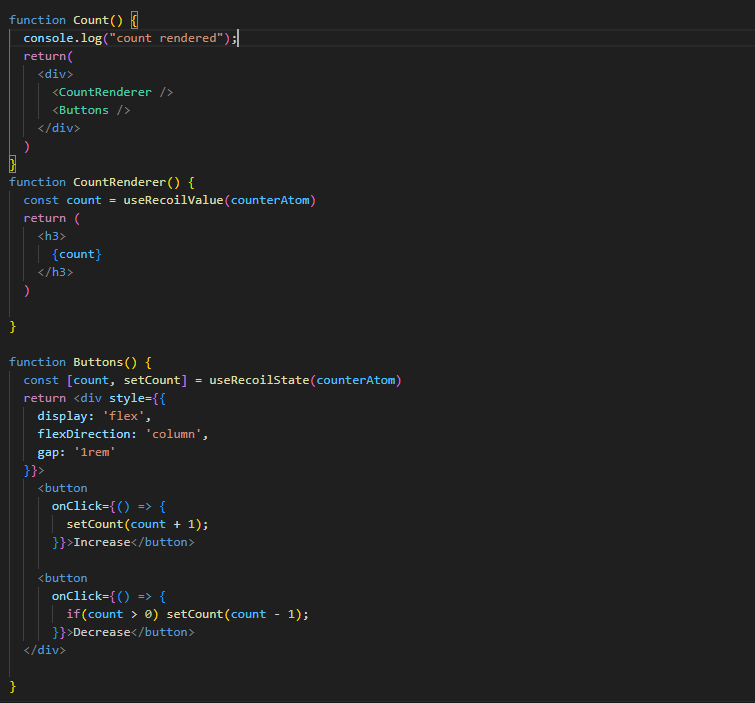Click the closing </h3> tag
755x703 pixels.
click(55, 273)
